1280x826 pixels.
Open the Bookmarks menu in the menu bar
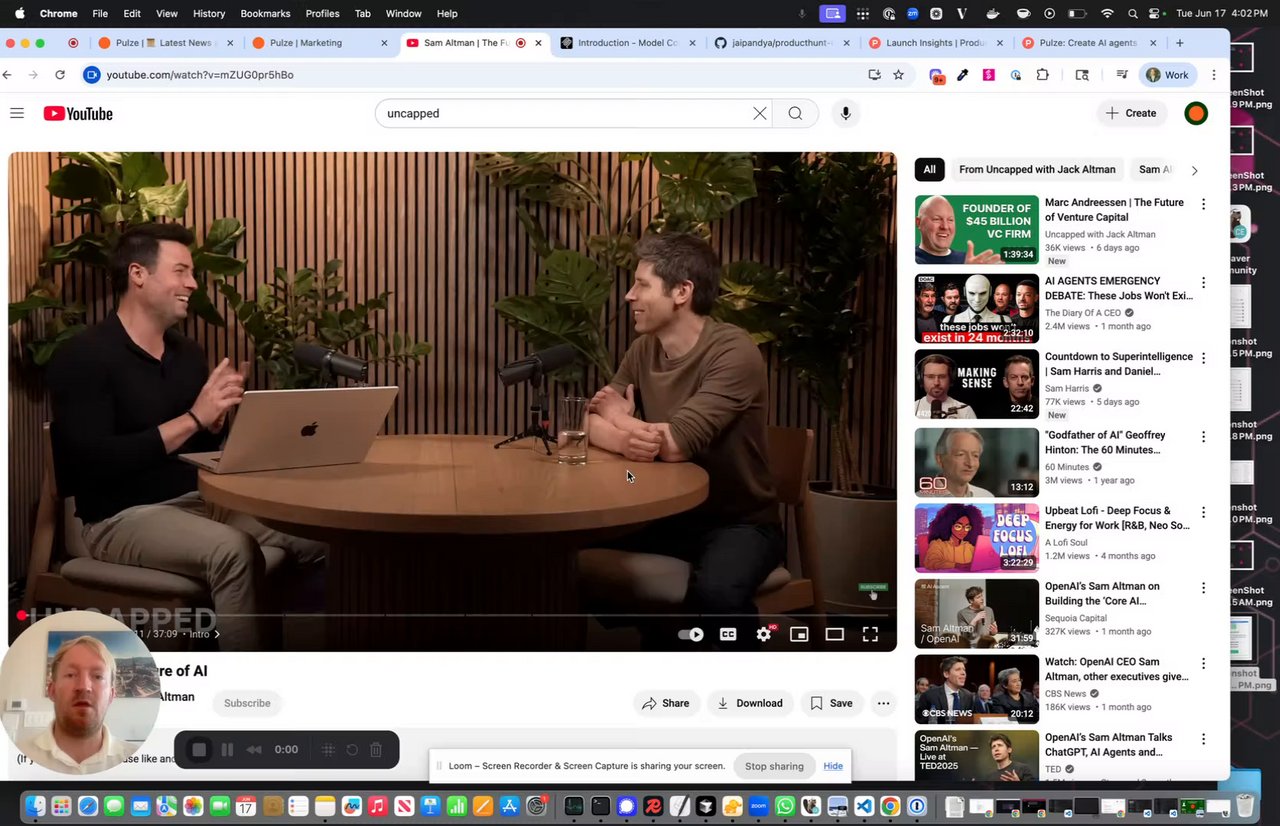(x=265, y=13)
